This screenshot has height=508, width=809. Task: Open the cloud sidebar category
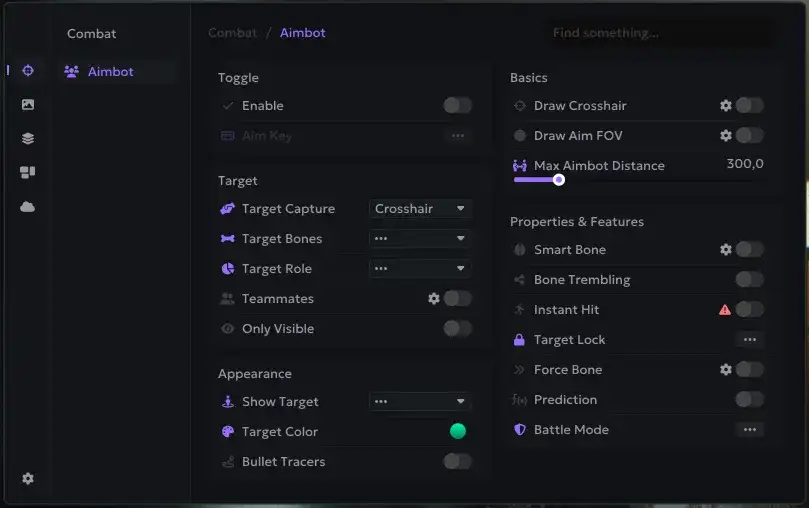point(28,206)
